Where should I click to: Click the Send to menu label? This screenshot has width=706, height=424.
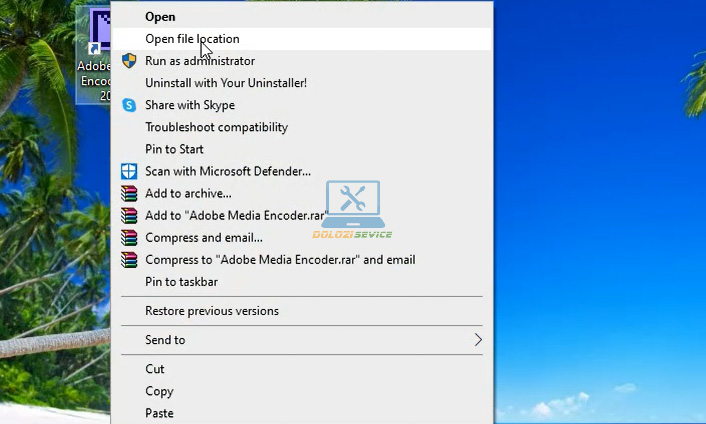click(x=165, y=340)
